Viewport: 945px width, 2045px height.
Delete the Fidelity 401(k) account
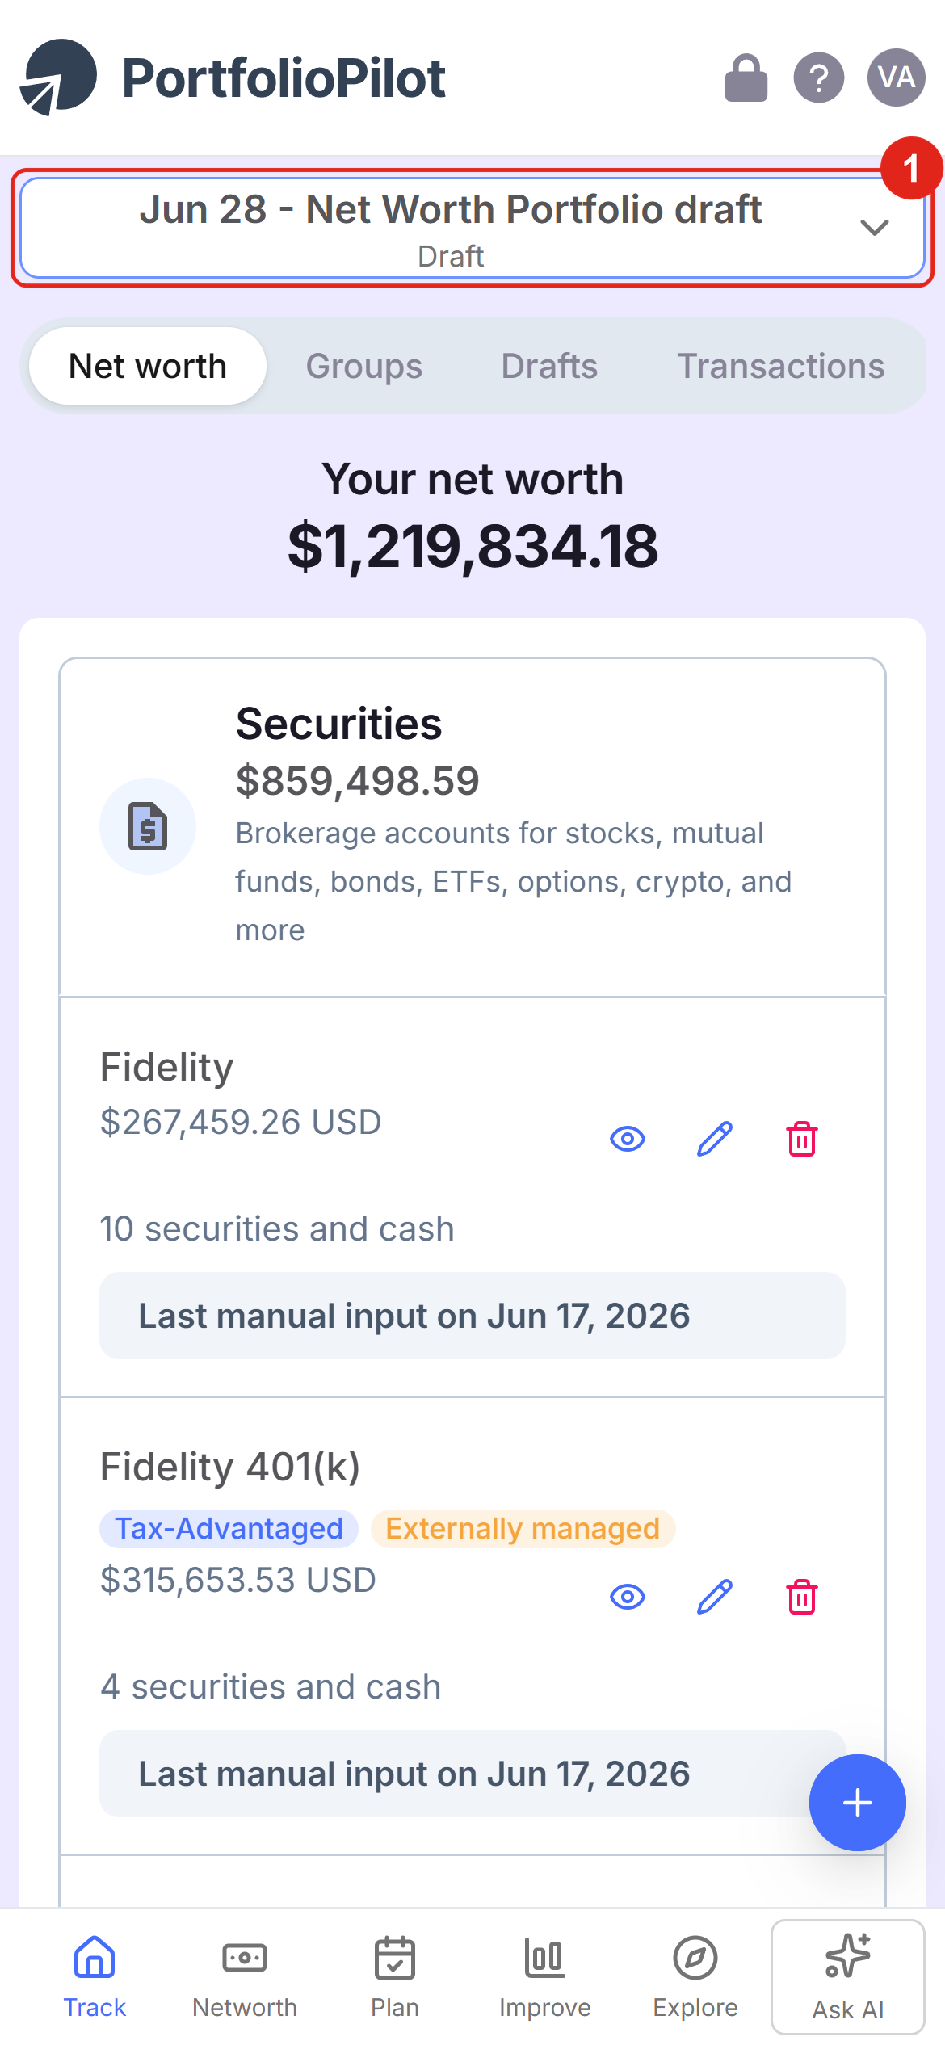802,1597
